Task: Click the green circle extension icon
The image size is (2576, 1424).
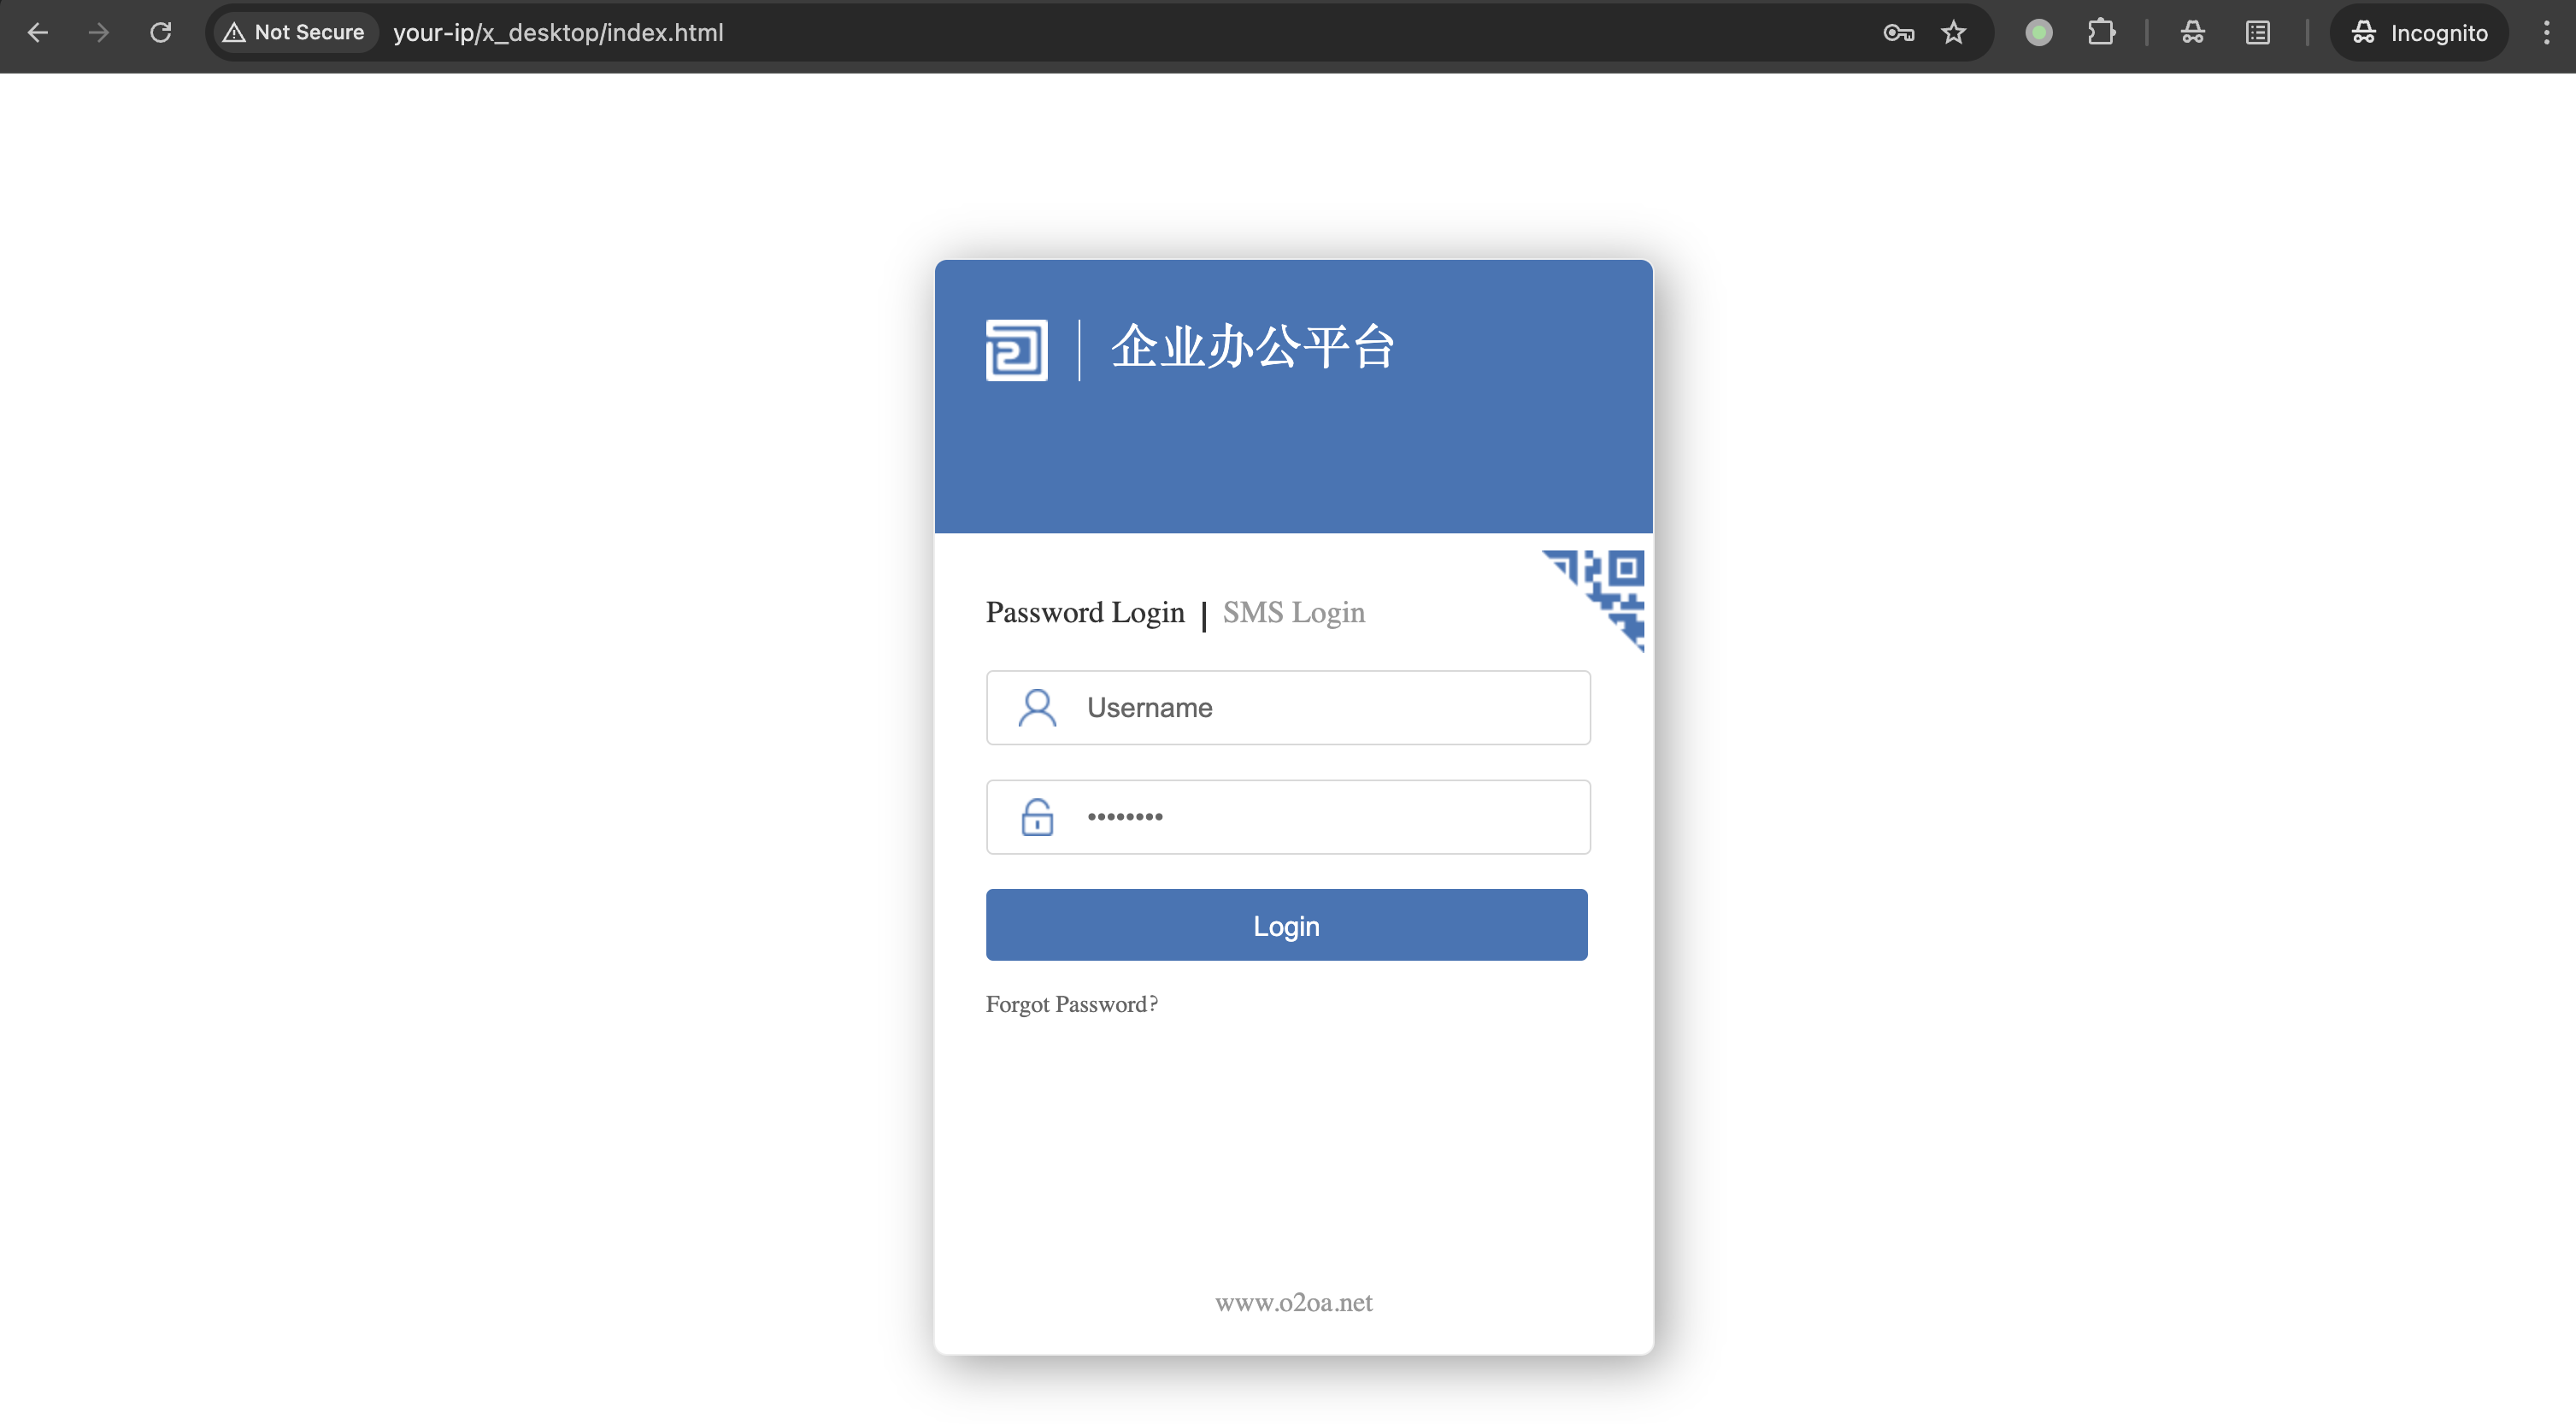Action: (x=2039, y=33)
